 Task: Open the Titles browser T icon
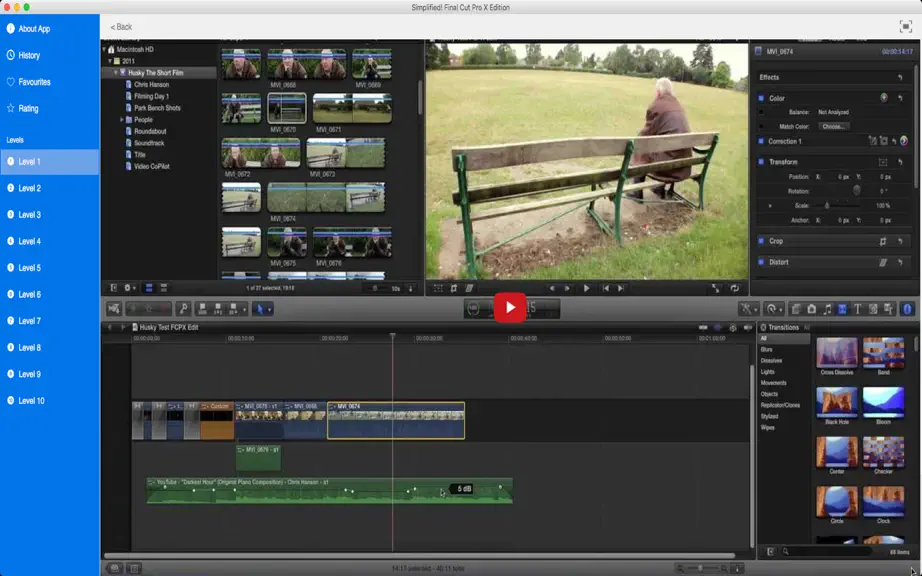coord(857,309)
